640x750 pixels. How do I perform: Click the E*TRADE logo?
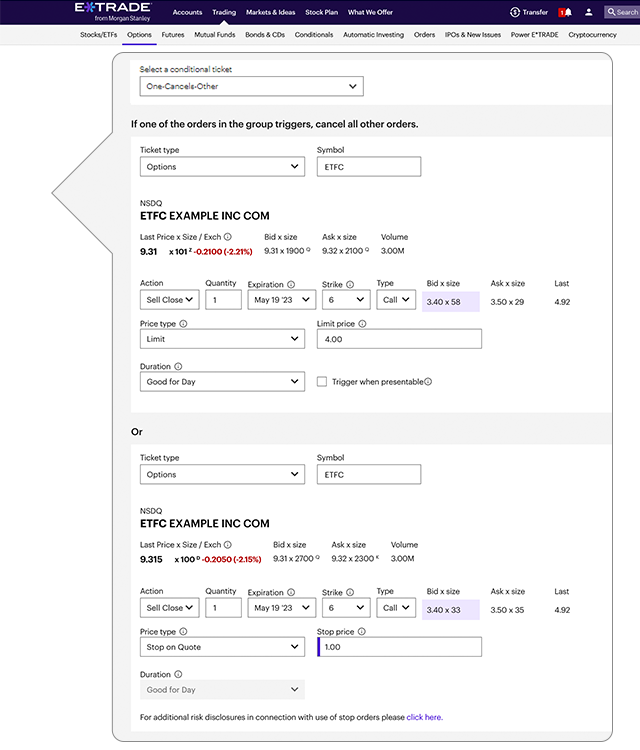coord(112,11)
